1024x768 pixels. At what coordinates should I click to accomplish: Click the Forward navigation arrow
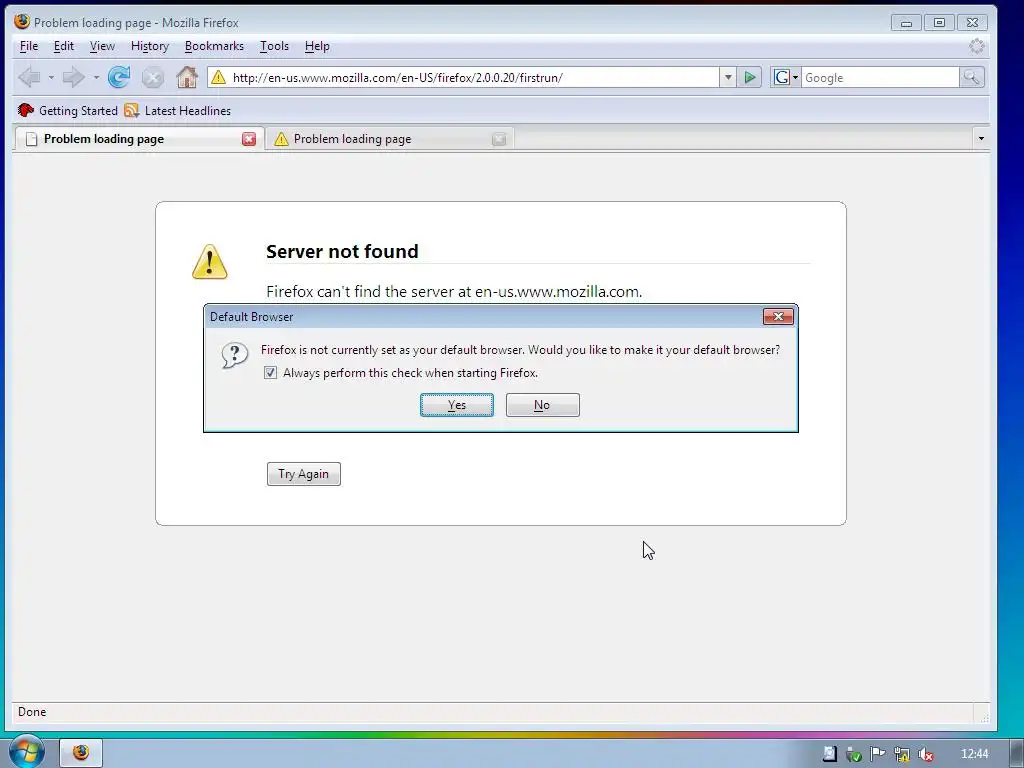tap(73, 77)
